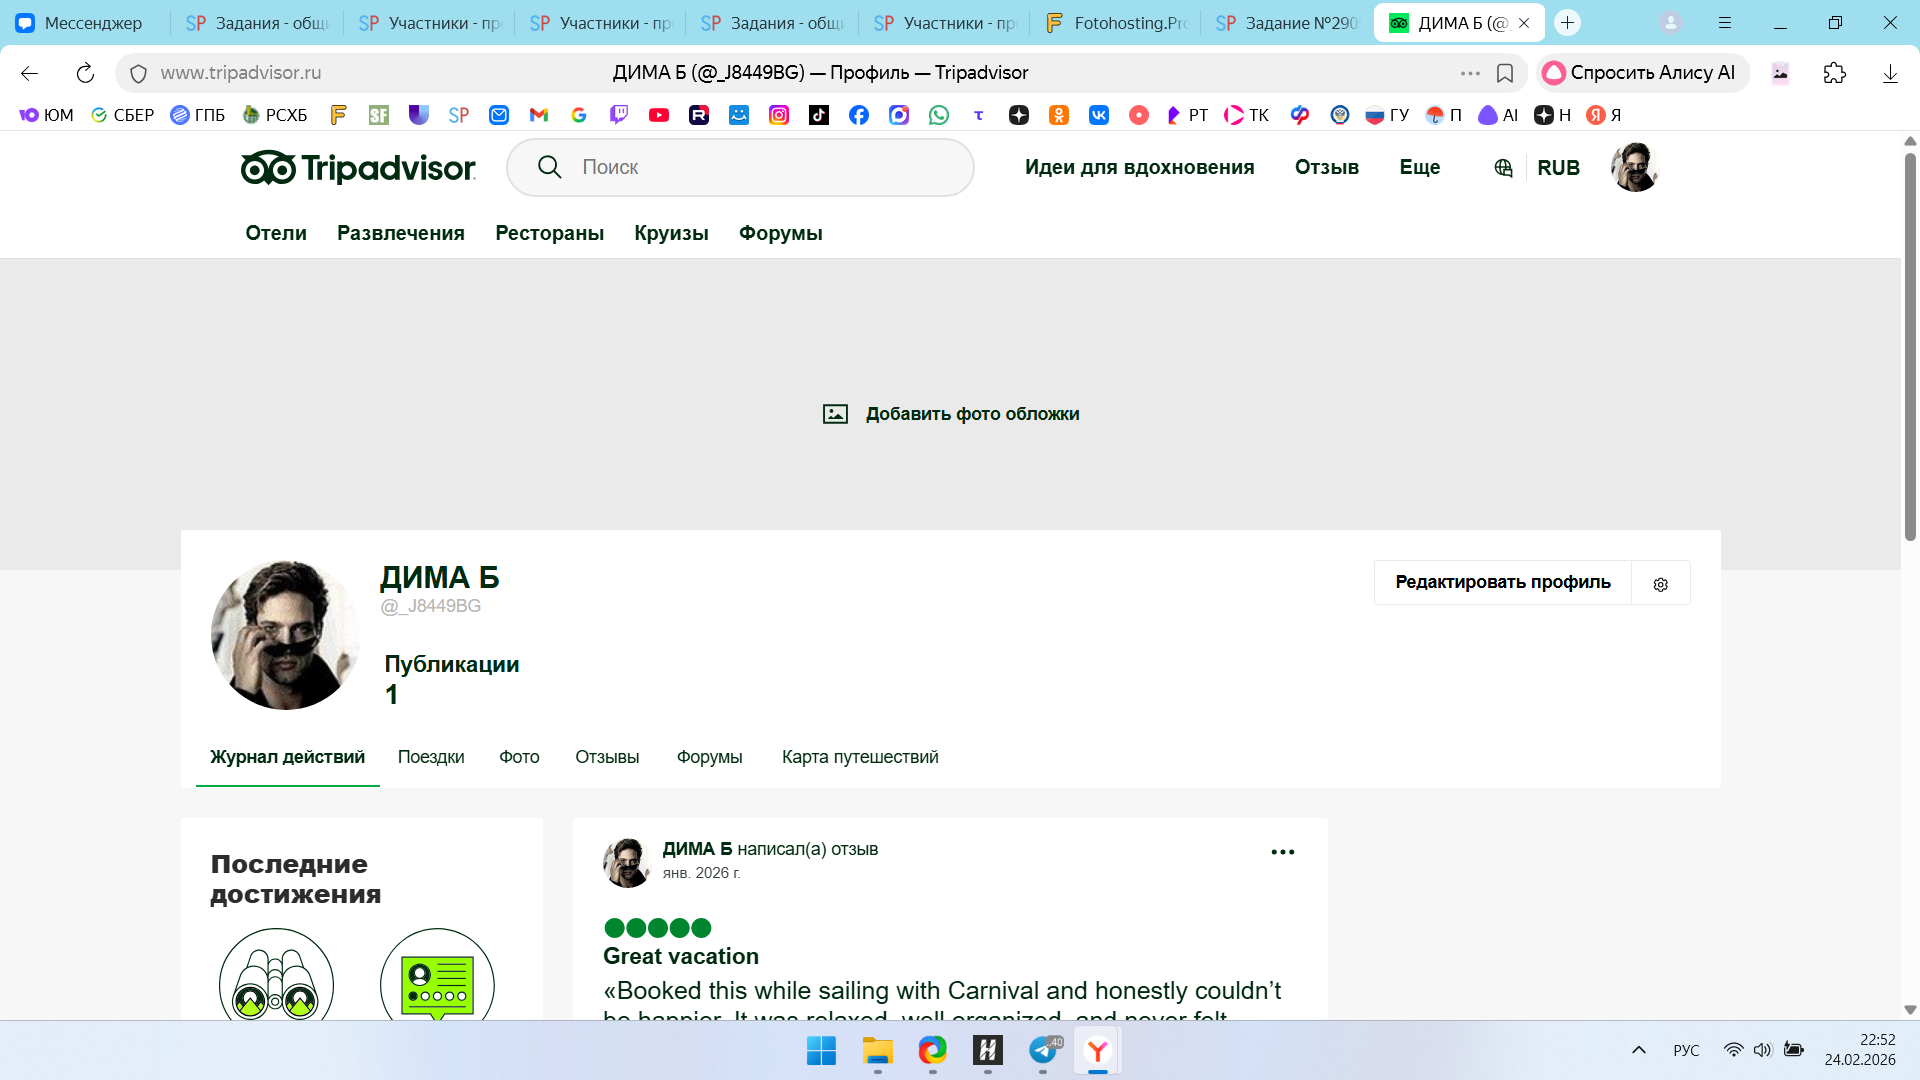Open profile settings gear icon

(x=1660, y=584)
